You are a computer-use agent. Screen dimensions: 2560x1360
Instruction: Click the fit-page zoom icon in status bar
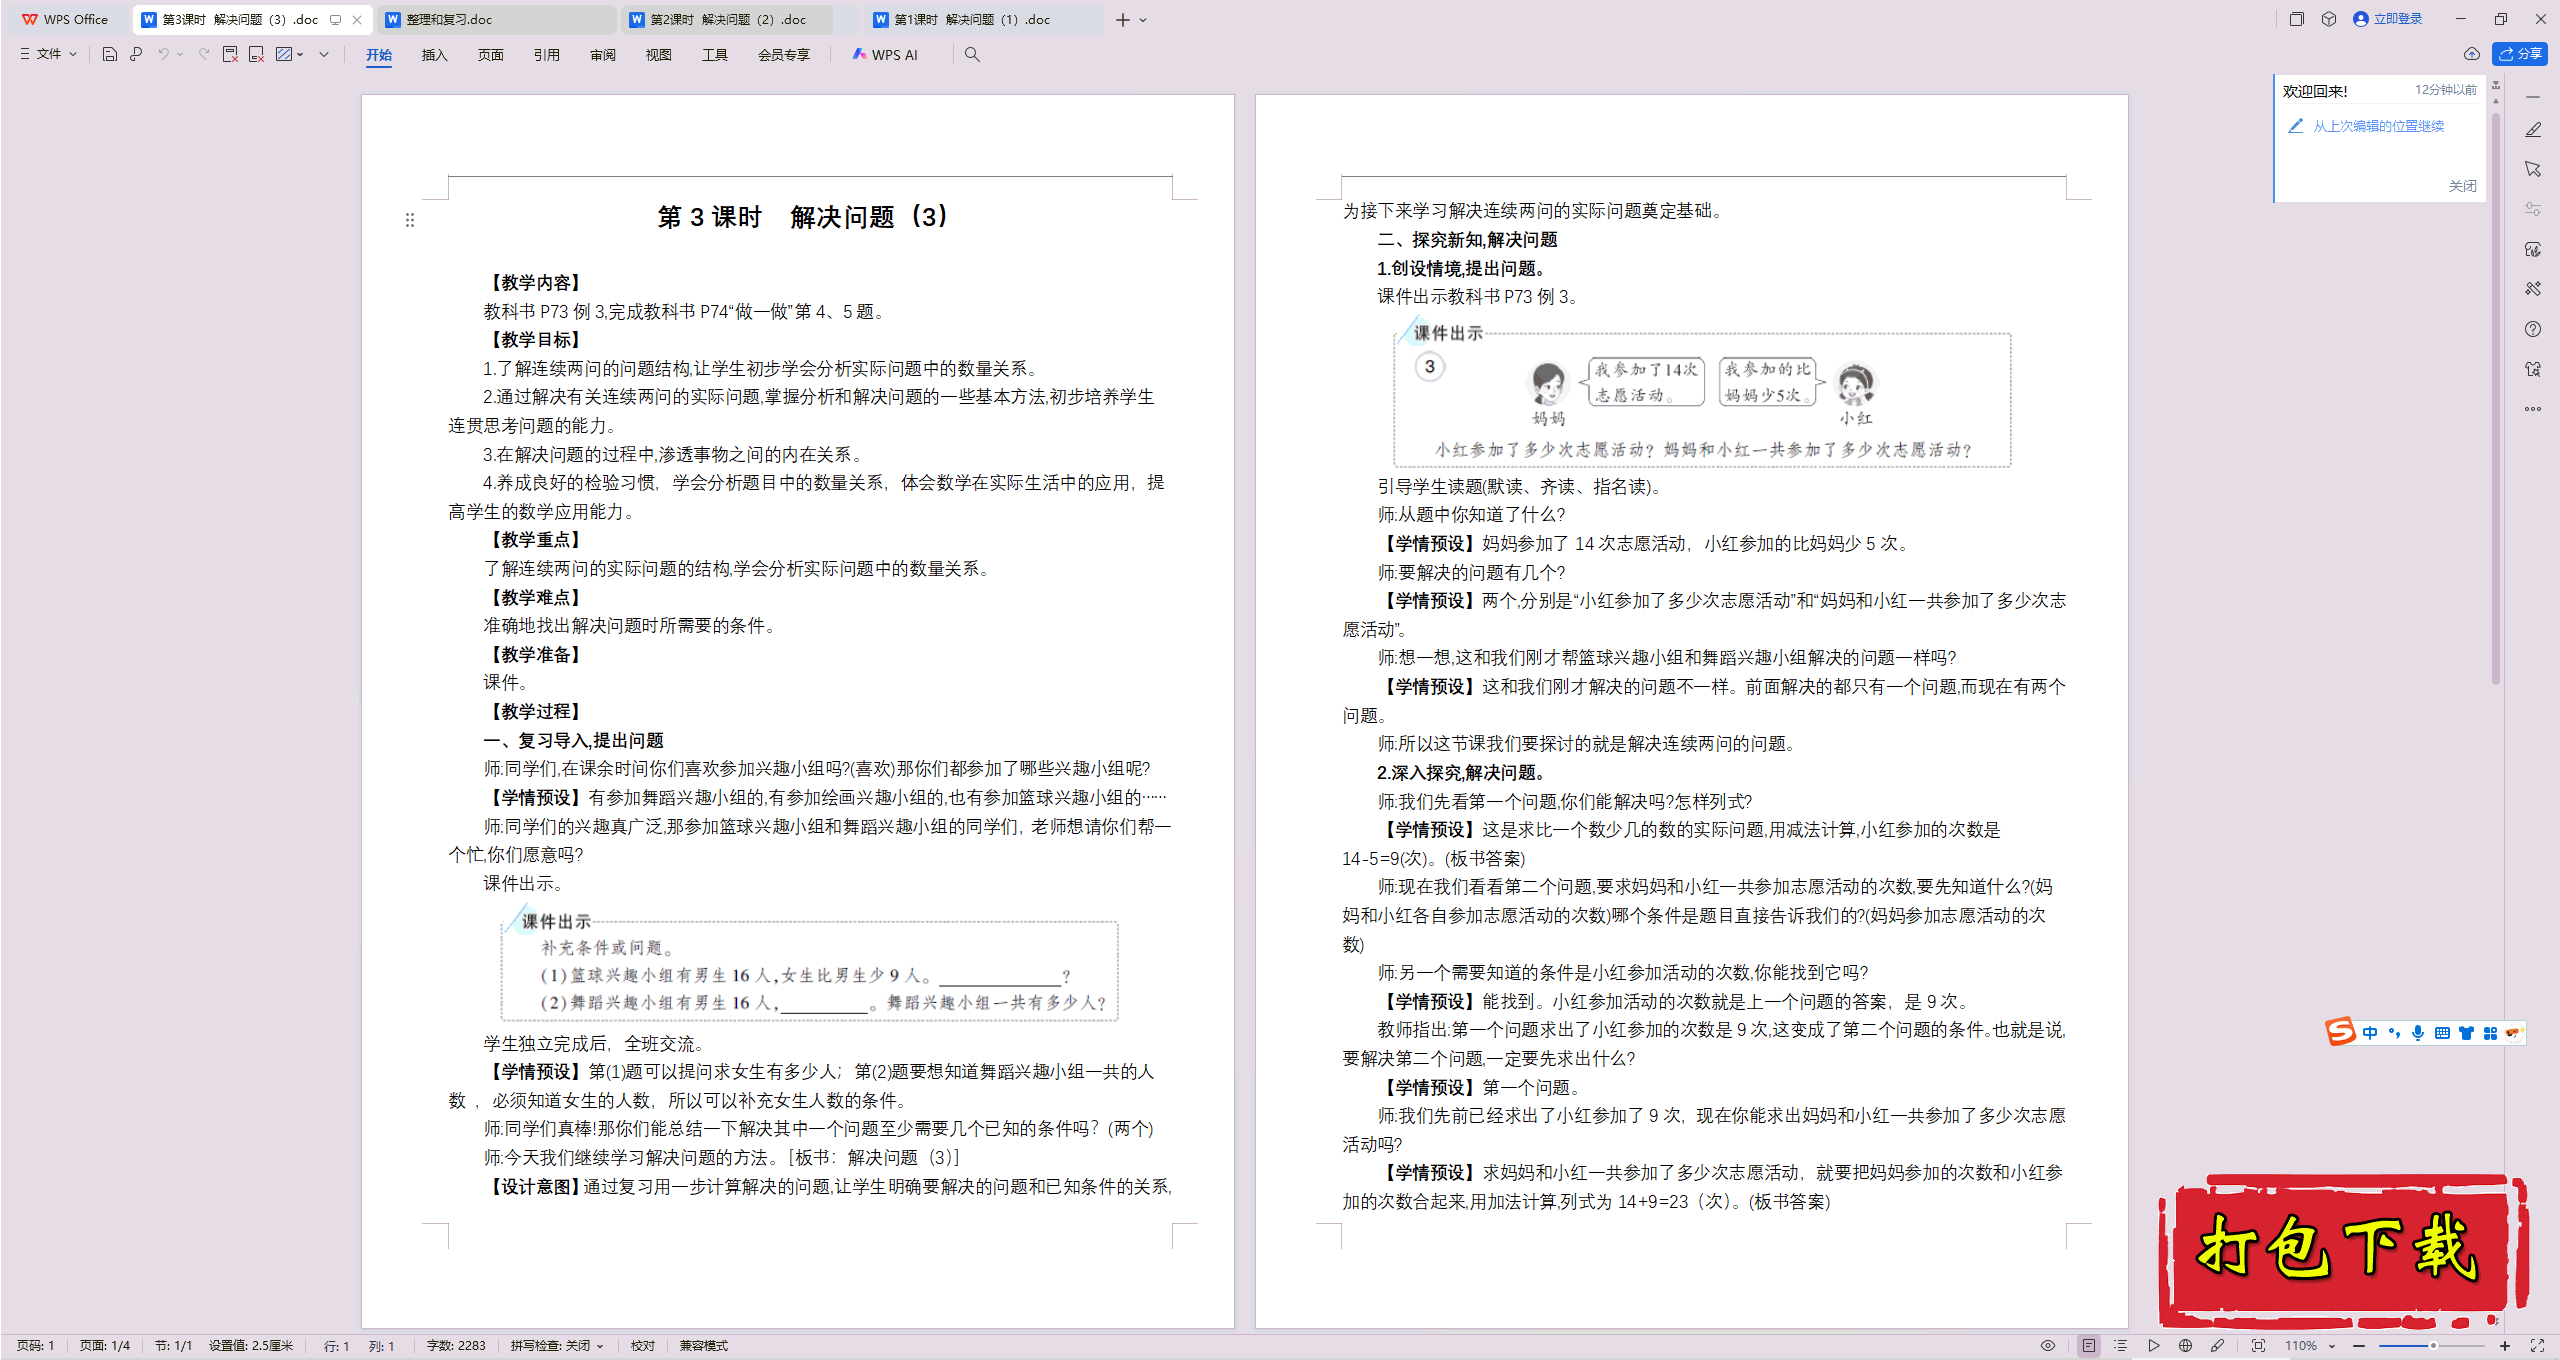point(2258,1346)
